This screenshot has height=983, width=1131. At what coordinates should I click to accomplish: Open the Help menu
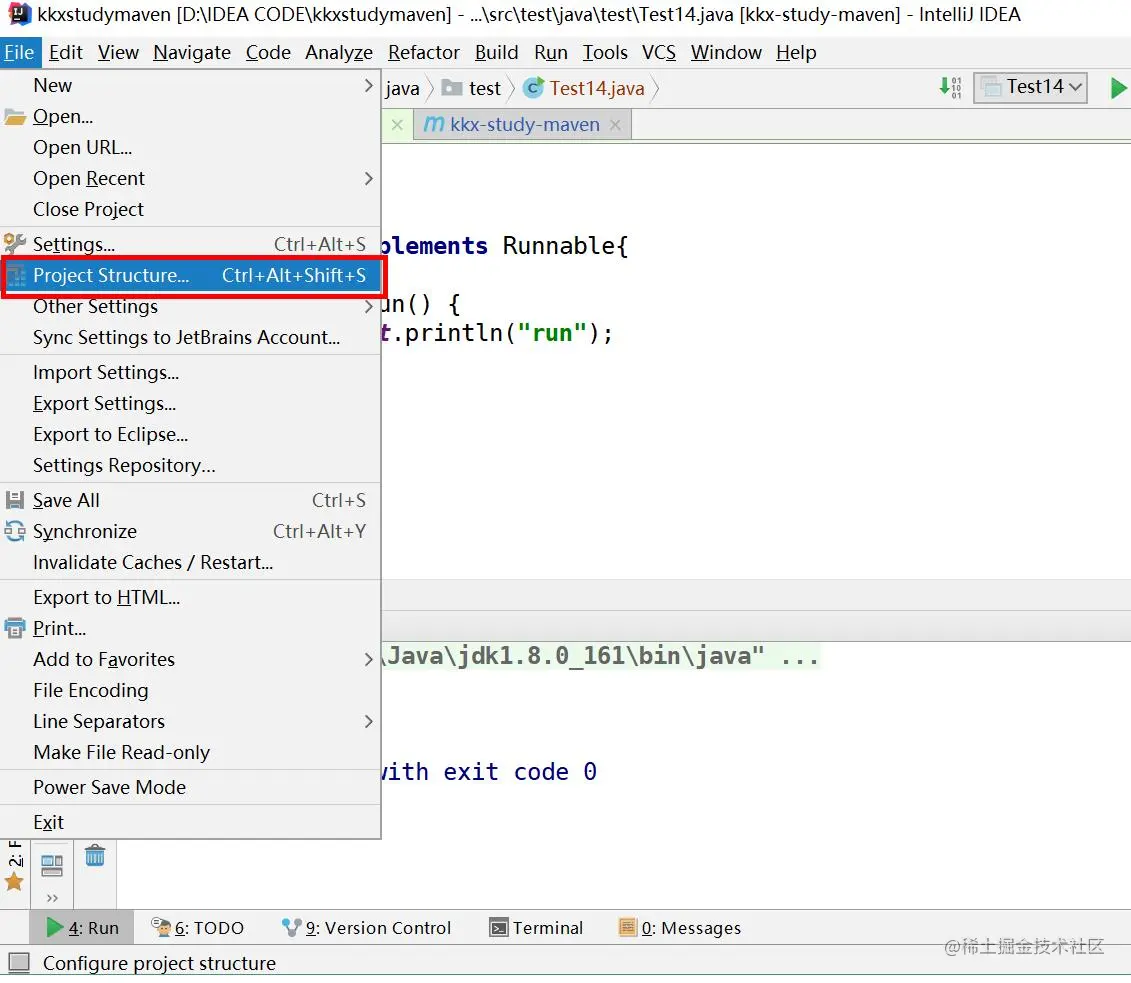[x=796, y=53]
